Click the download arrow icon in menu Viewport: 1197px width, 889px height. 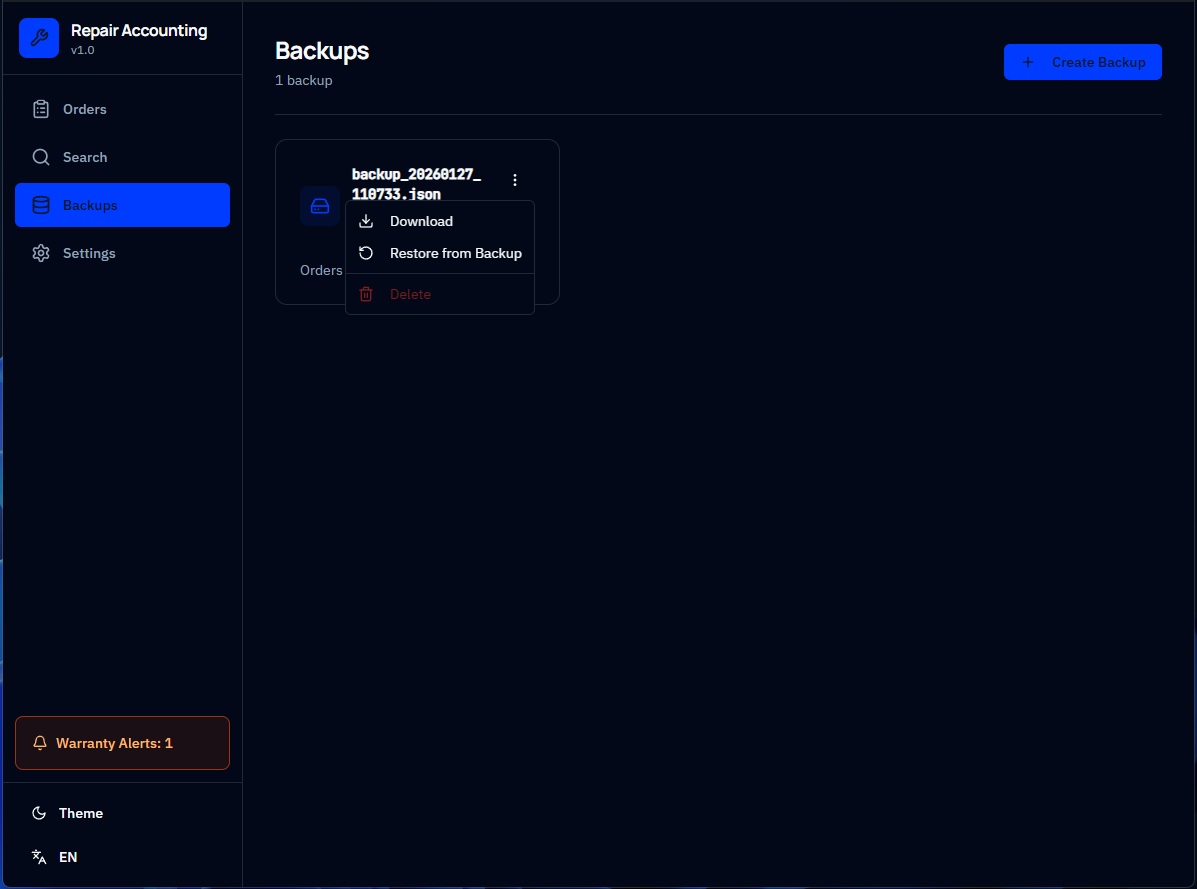click(x=366, y=221)
